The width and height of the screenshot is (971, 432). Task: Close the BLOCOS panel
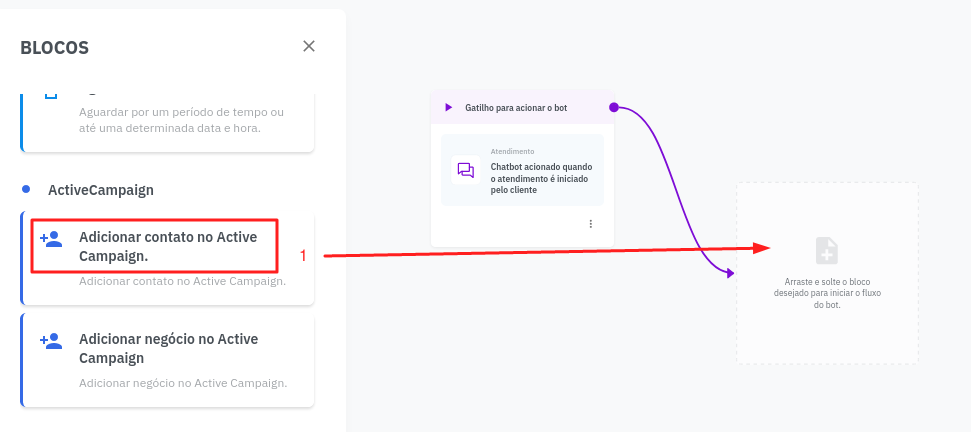point(309,46)
